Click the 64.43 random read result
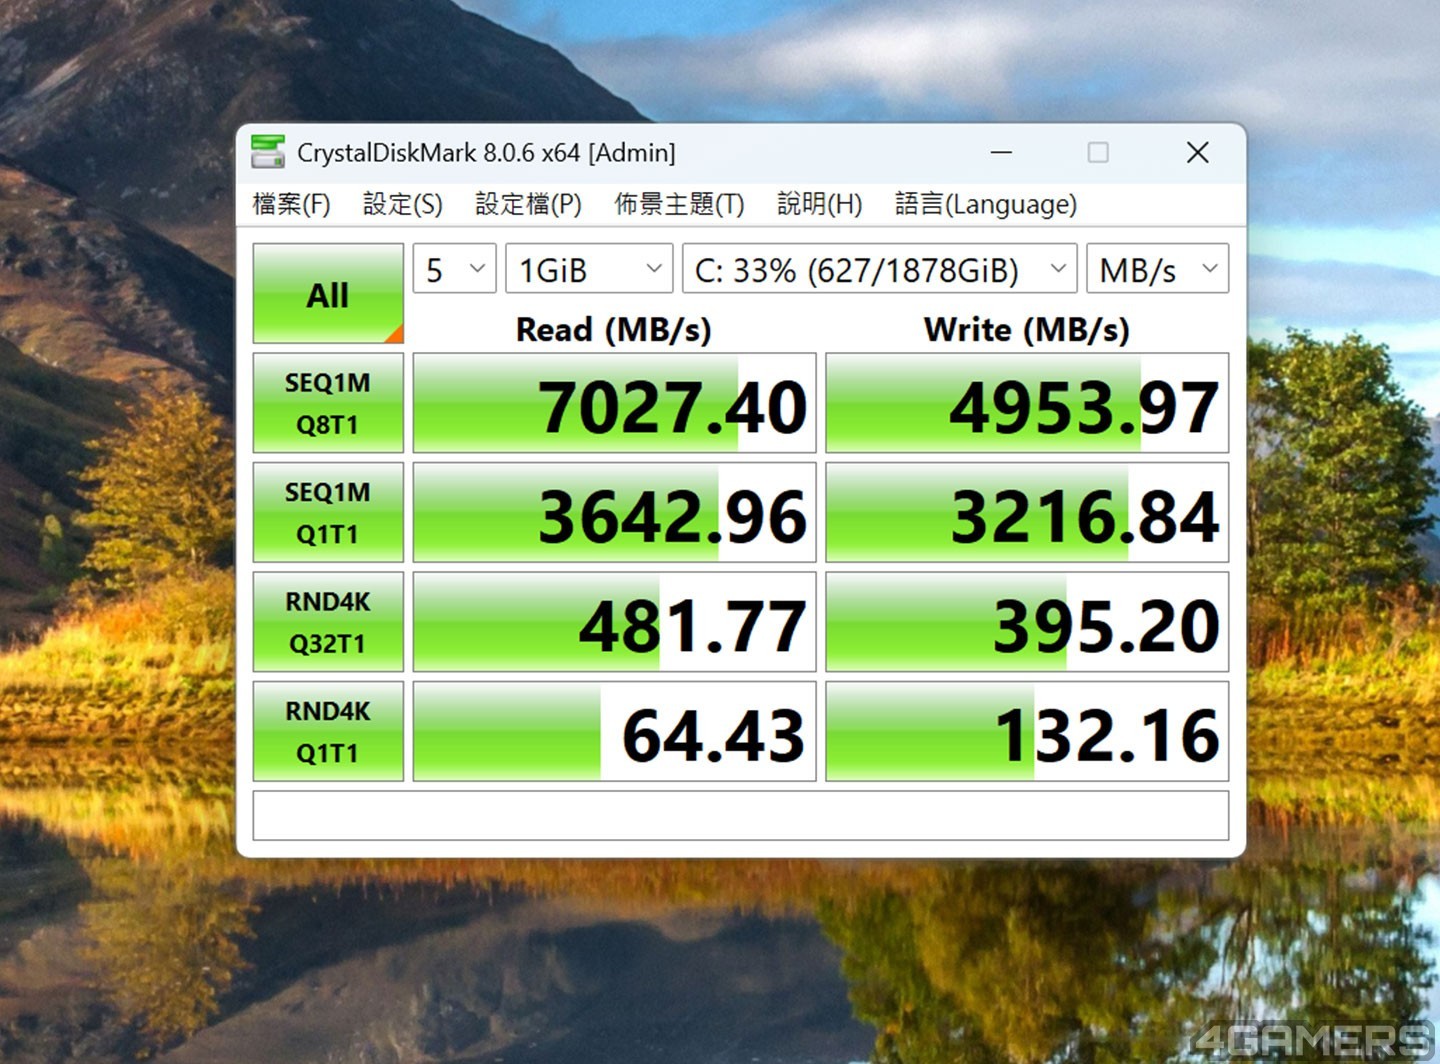The height and width of the screenshot is (1064, 1440). pyautogui.click(x=615, y=731)
